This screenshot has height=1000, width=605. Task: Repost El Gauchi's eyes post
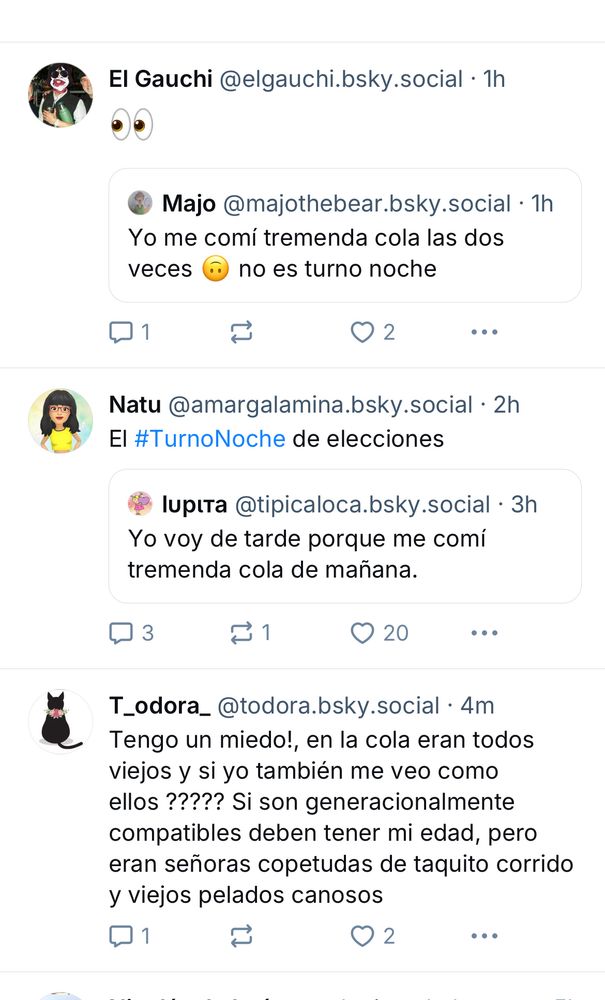pos(241,332)
